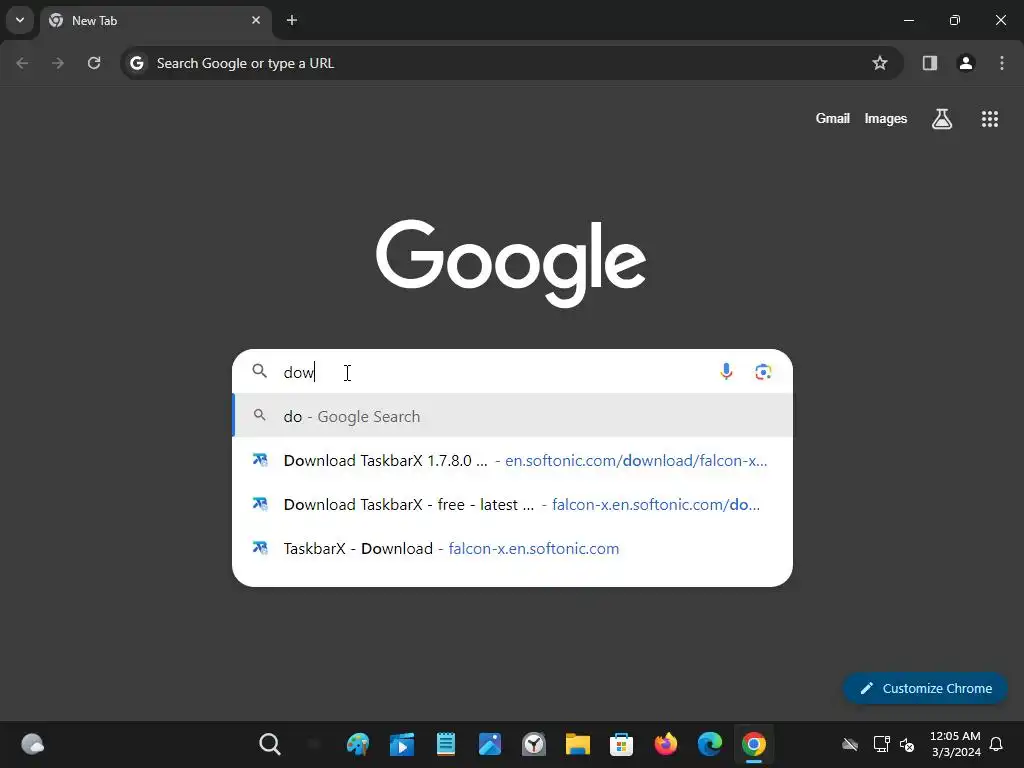Click the Google icon in the address bar

pos(136,63)
